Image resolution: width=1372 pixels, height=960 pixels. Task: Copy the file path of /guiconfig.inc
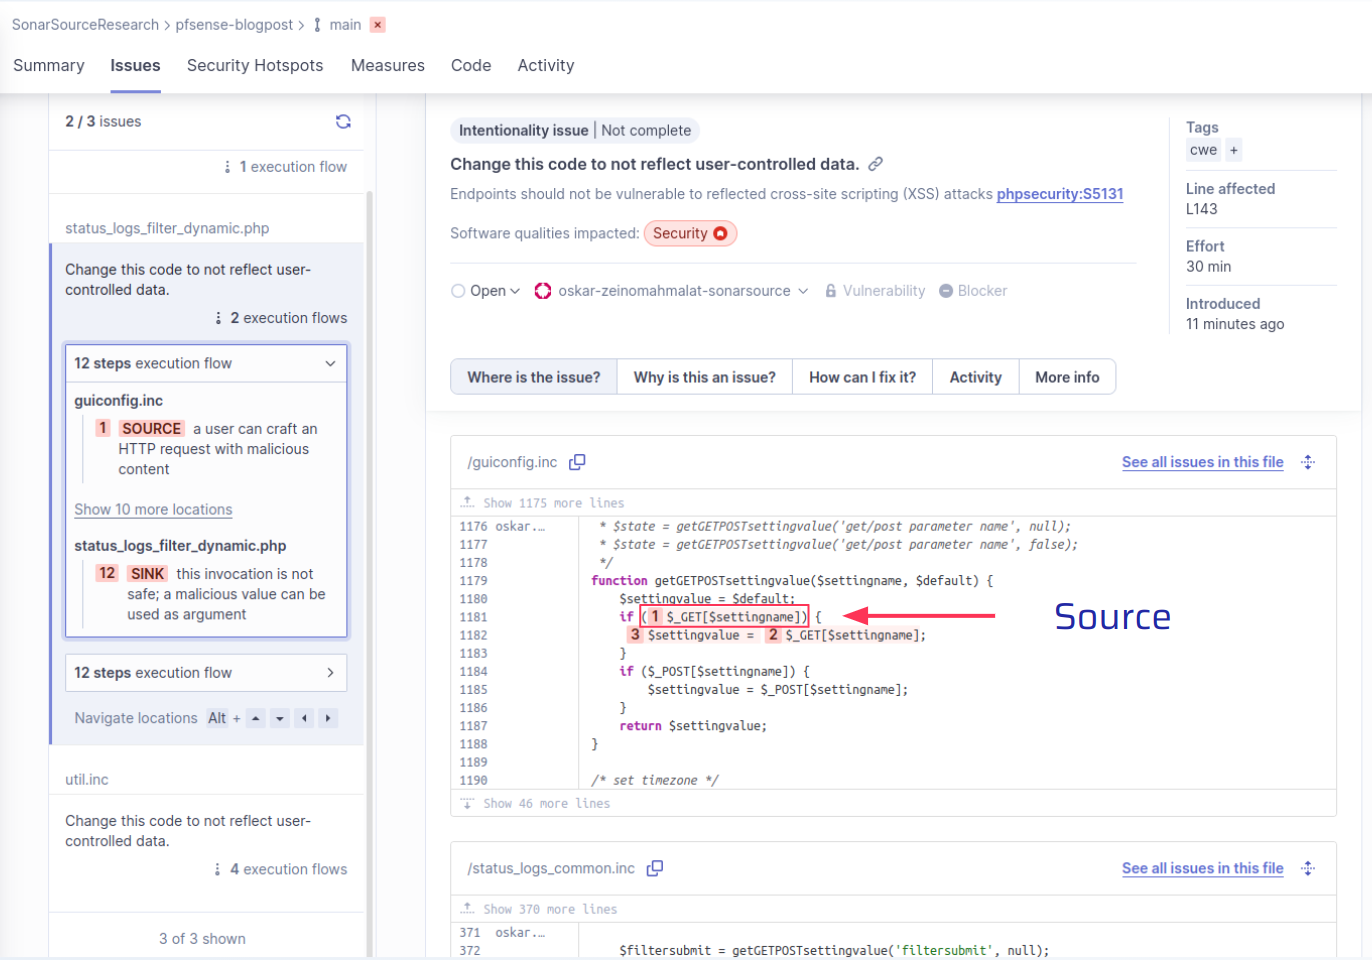coord(576,462)
